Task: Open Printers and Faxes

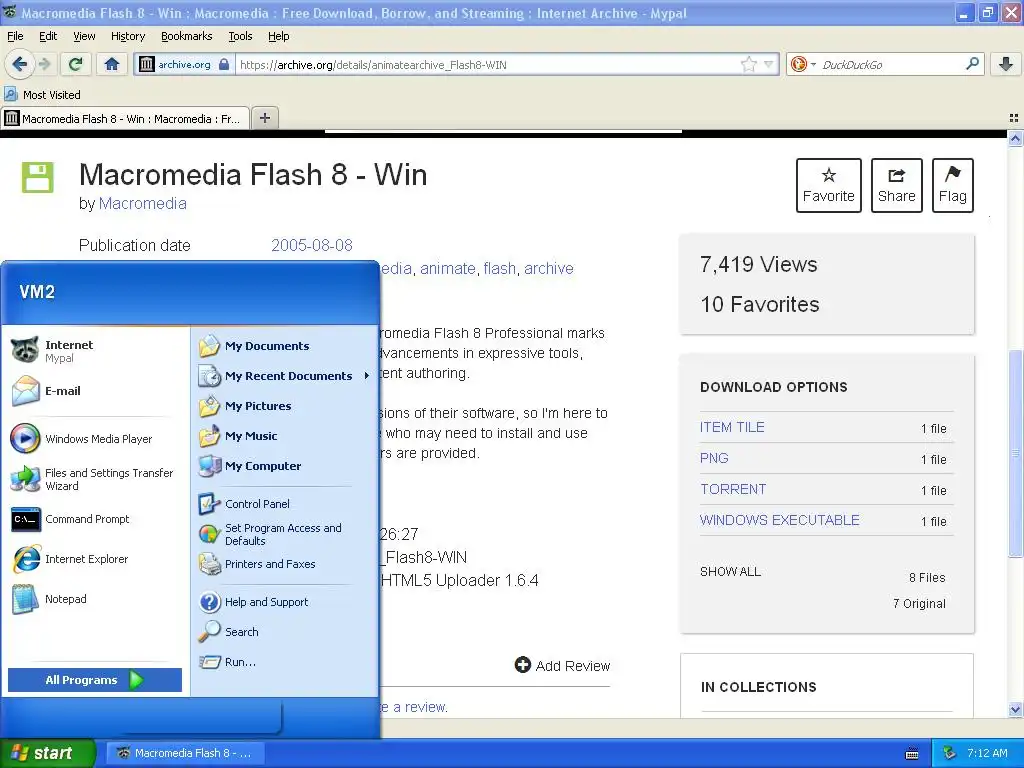Action: click(284, 564)
